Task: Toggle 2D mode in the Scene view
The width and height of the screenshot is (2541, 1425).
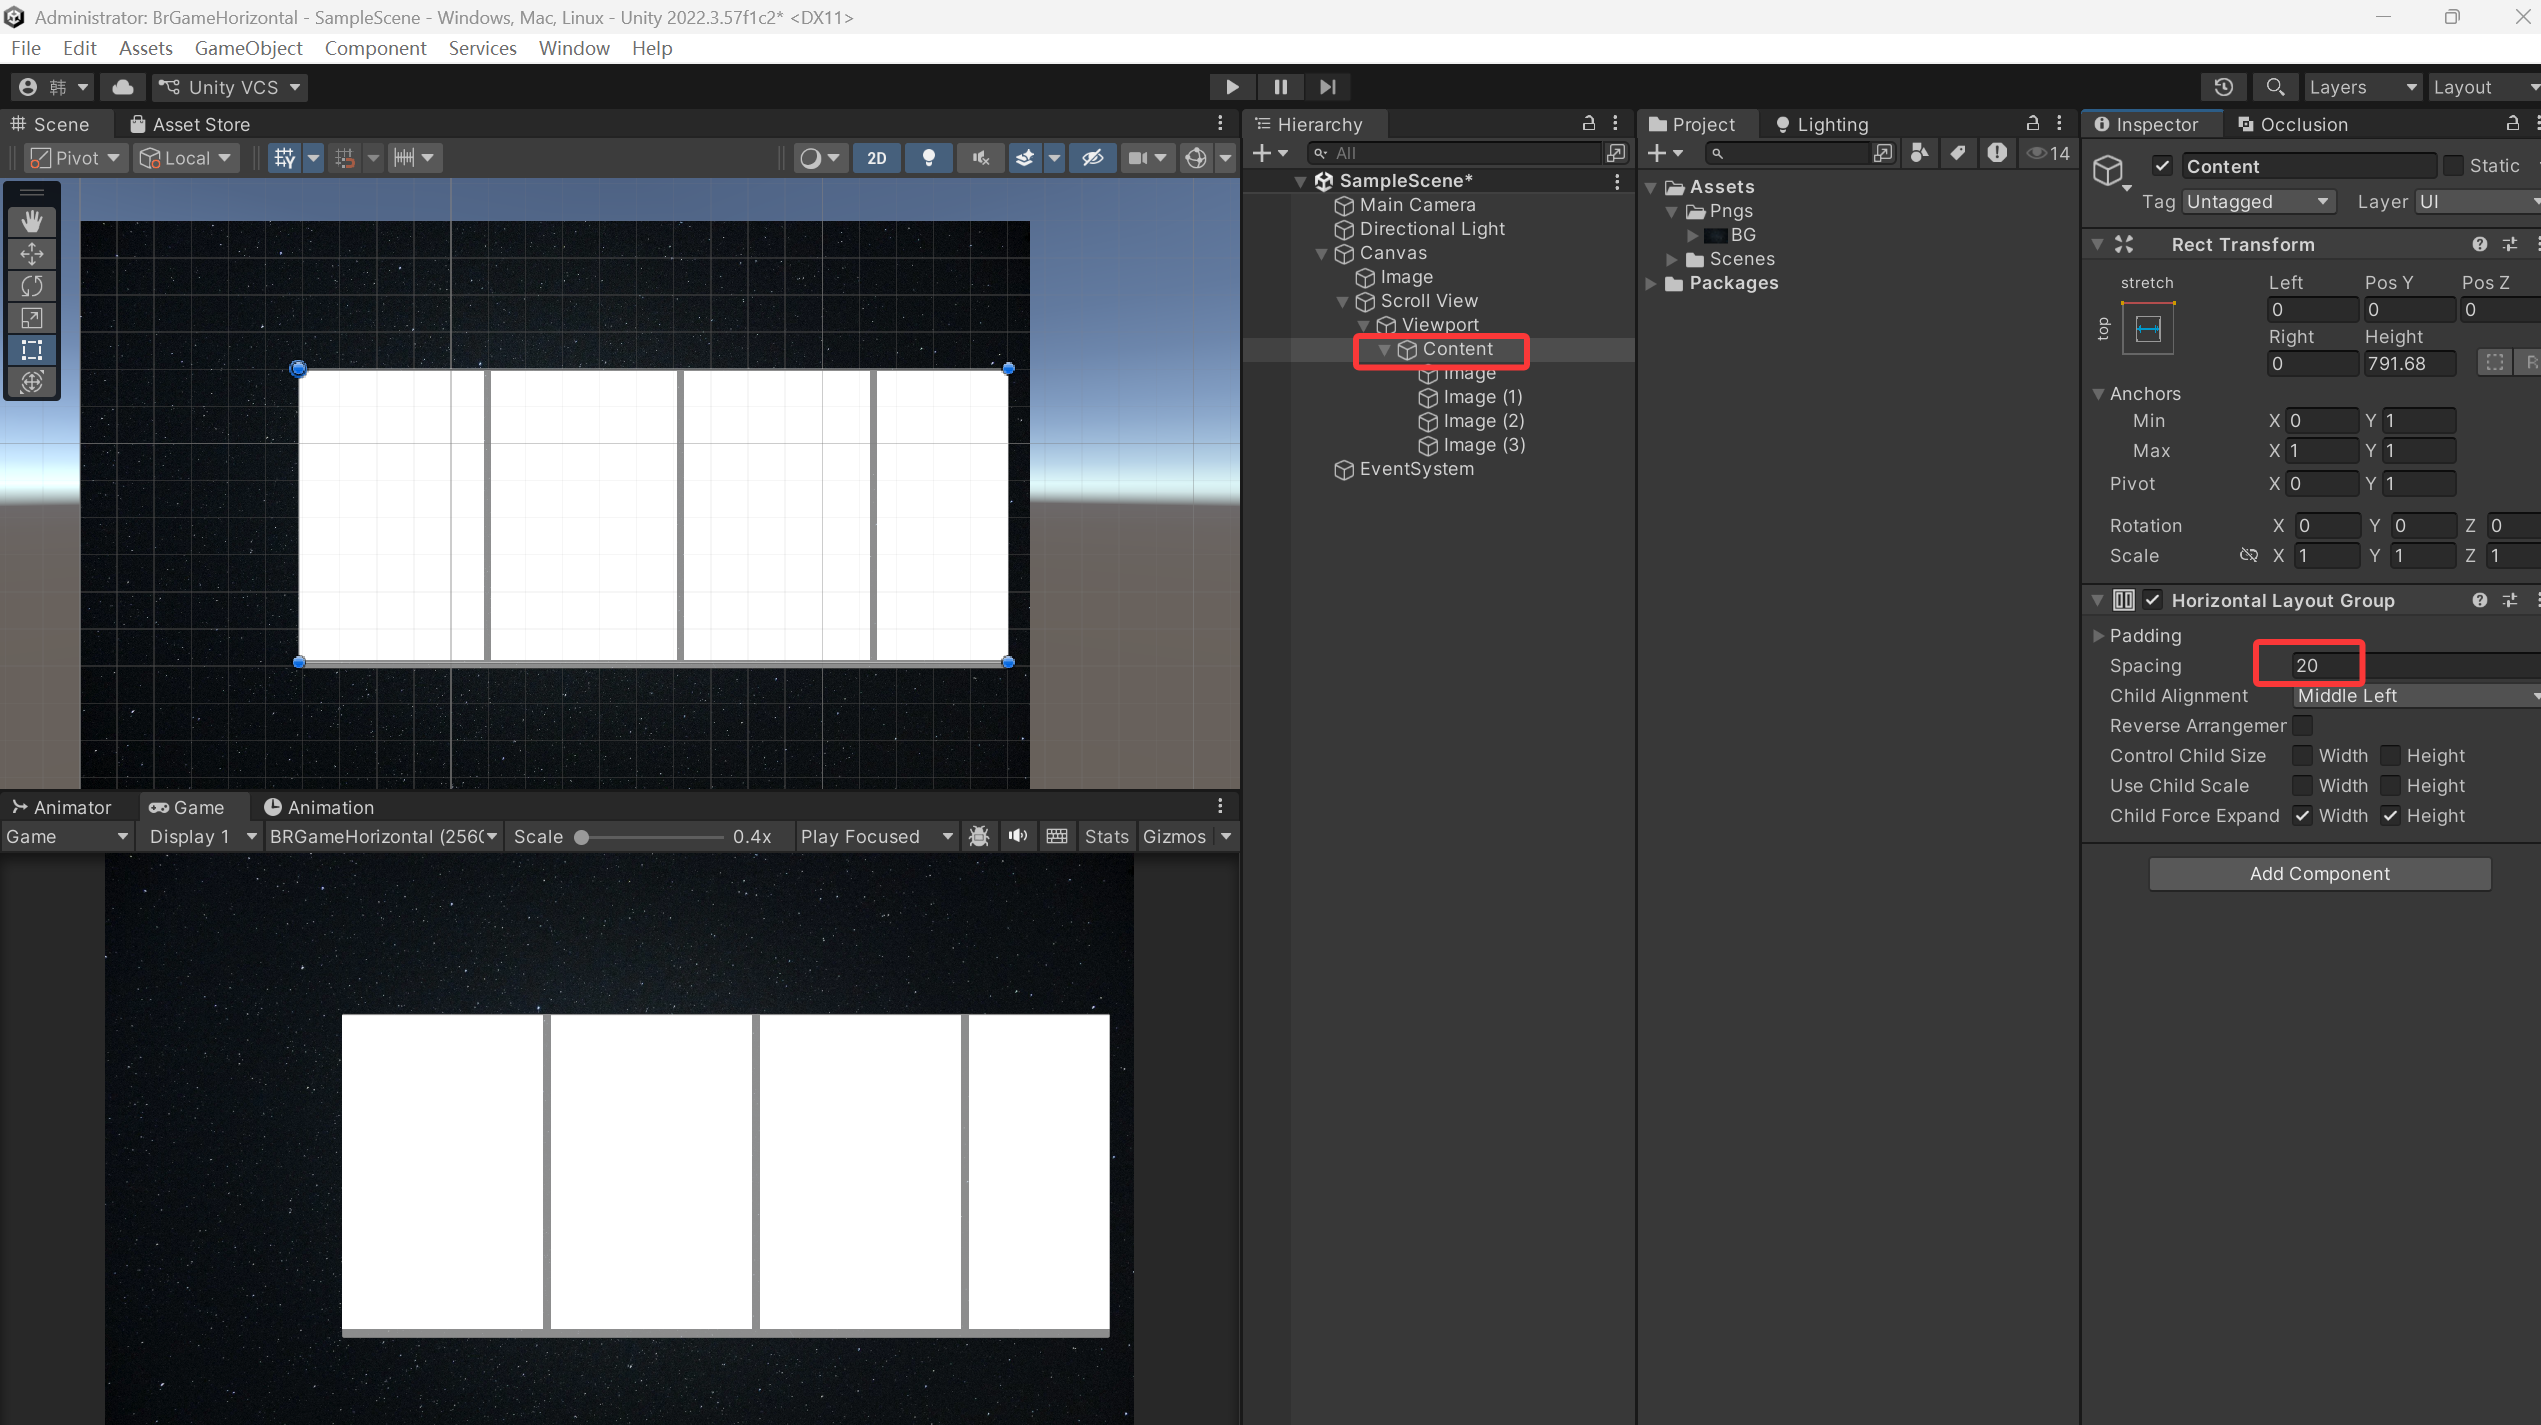Action: 876,157
